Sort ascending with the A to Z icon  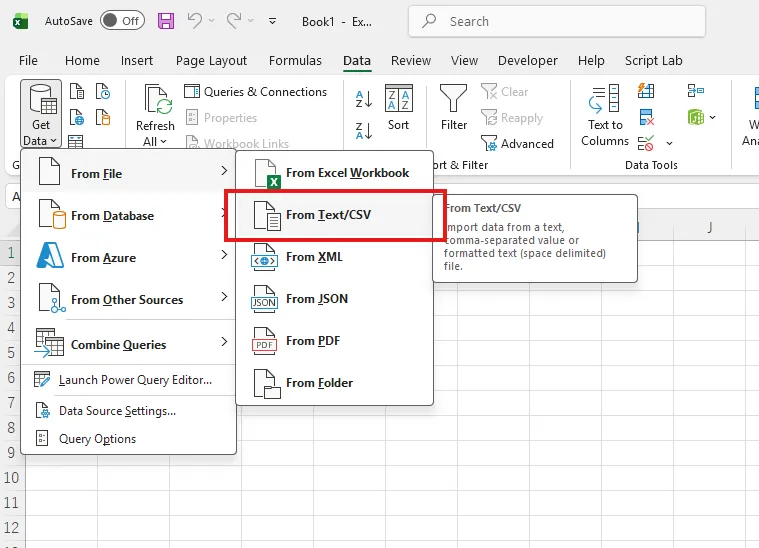pyautogui.click(x=364, y=99)
